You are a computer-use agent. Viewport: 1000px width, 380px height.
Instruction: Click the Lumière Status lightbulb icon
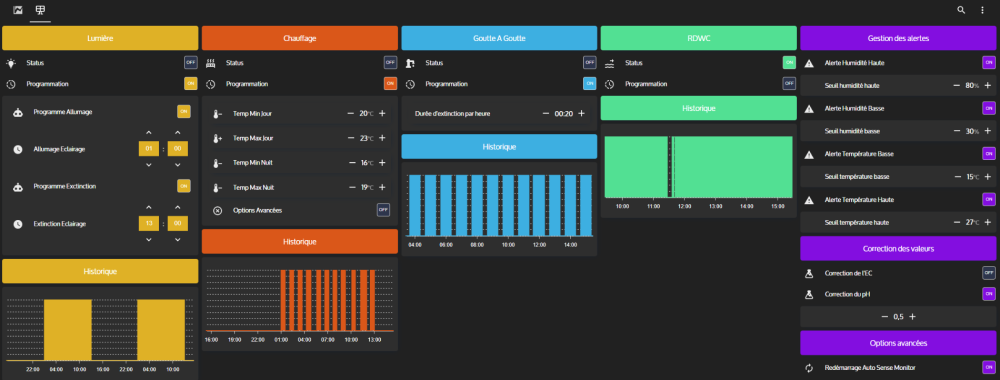(x=11, y=62)
